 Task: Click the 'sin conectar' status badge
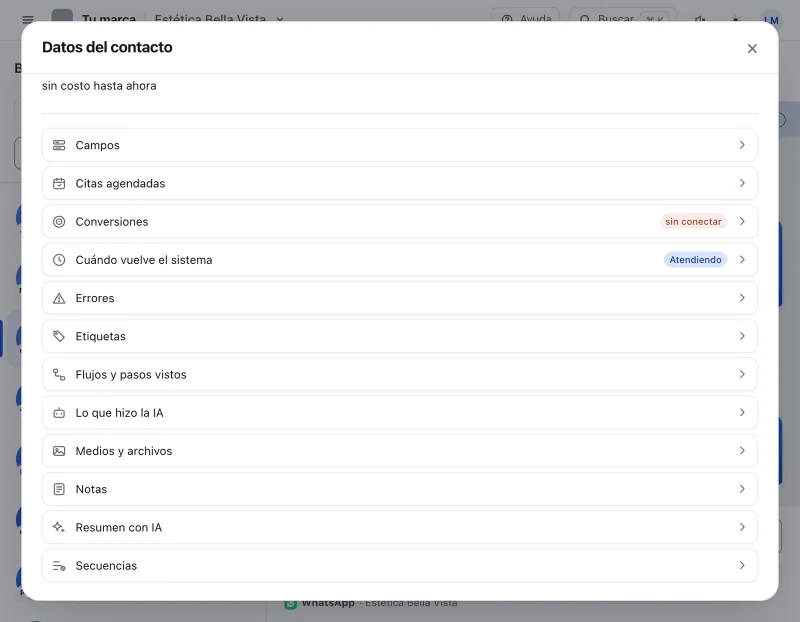[x=693, y=222]
